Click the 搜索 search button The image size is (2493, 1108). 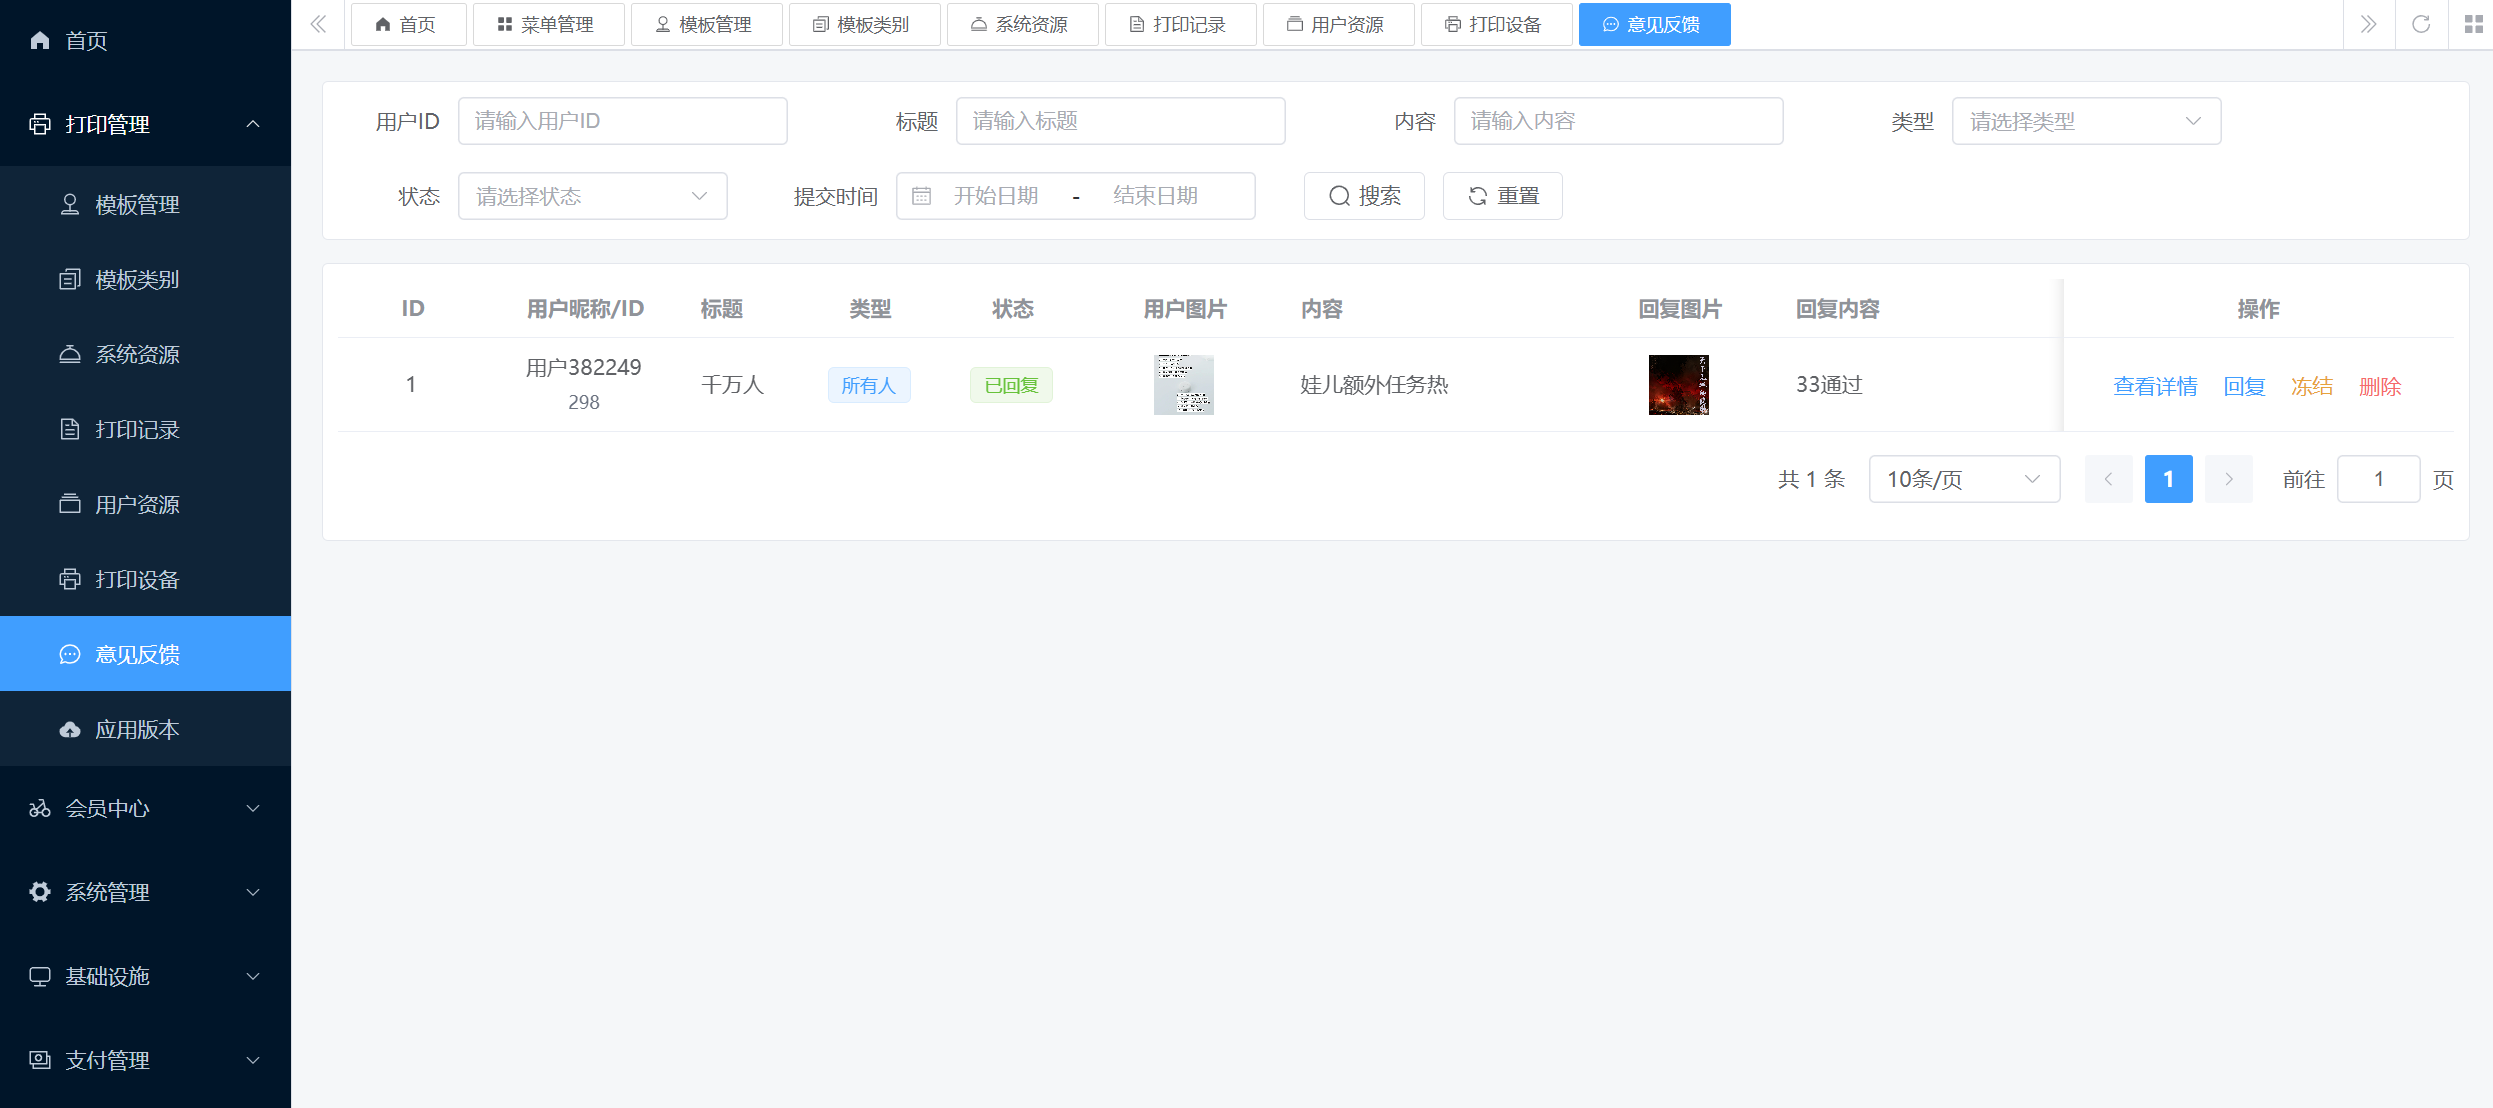pos(1364,196)
